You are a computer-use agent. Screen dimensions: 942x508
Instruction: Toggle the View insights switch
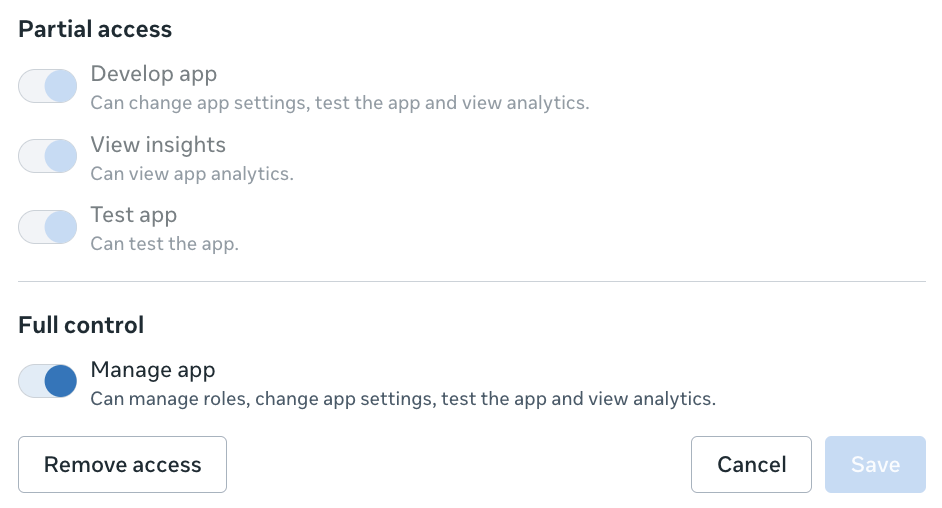47,156
